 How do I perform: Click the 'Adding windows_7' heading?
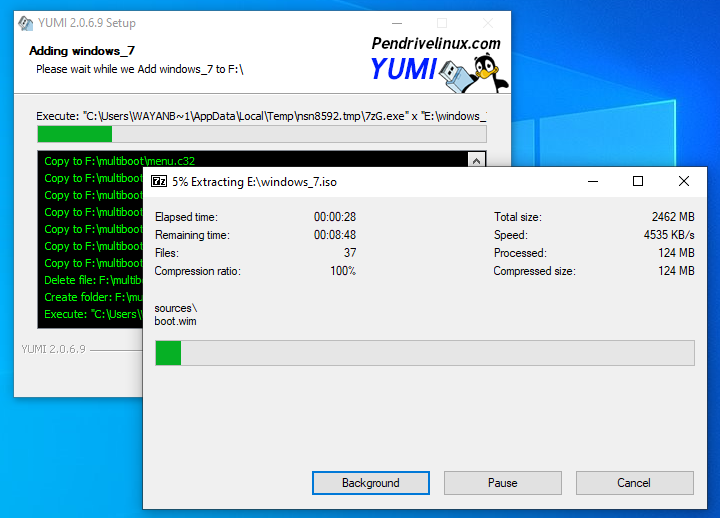pyautogui.click(x=82, y=51)
